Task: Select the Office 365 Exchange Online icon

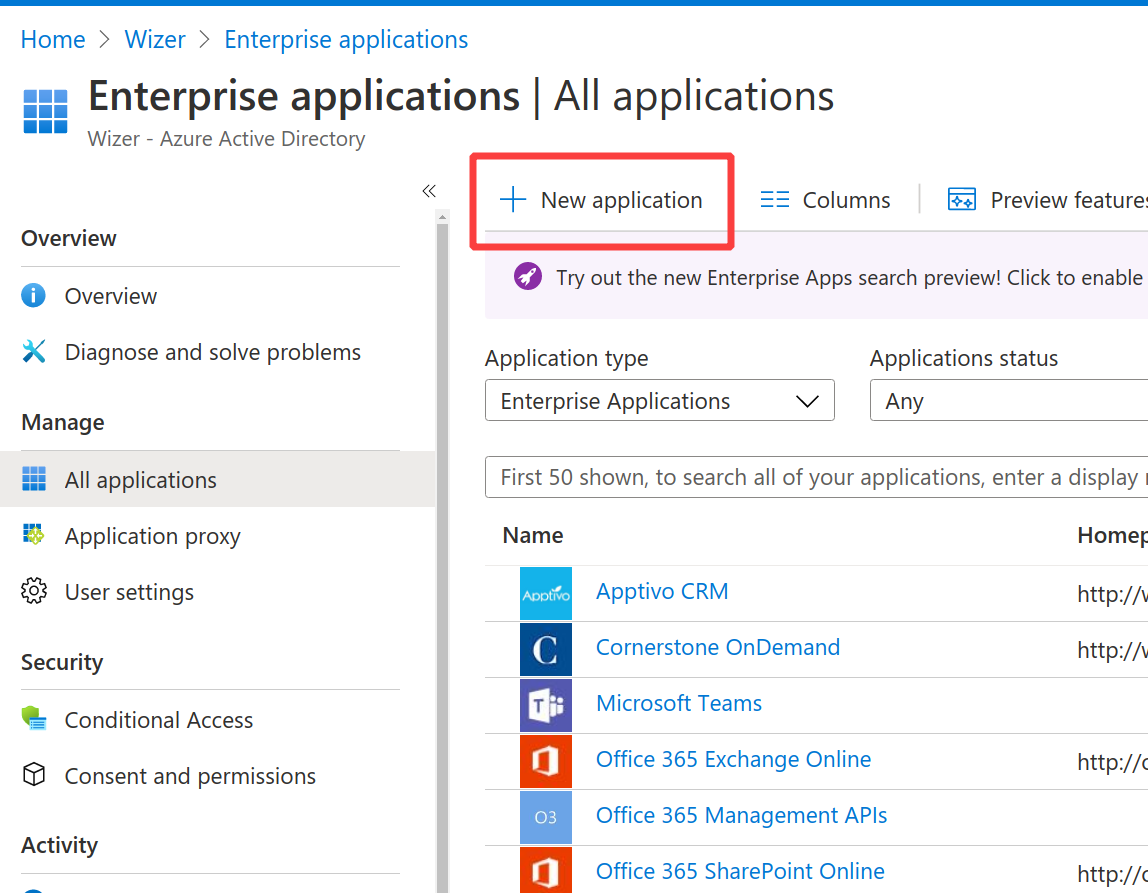Action: coord(545,760)
